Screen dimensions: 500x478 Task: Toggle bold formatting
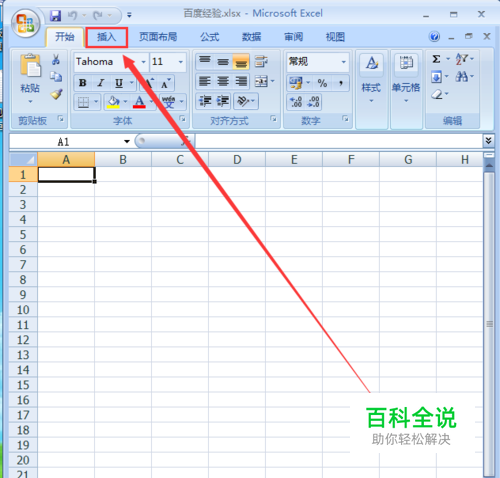(x=83, y=83)
